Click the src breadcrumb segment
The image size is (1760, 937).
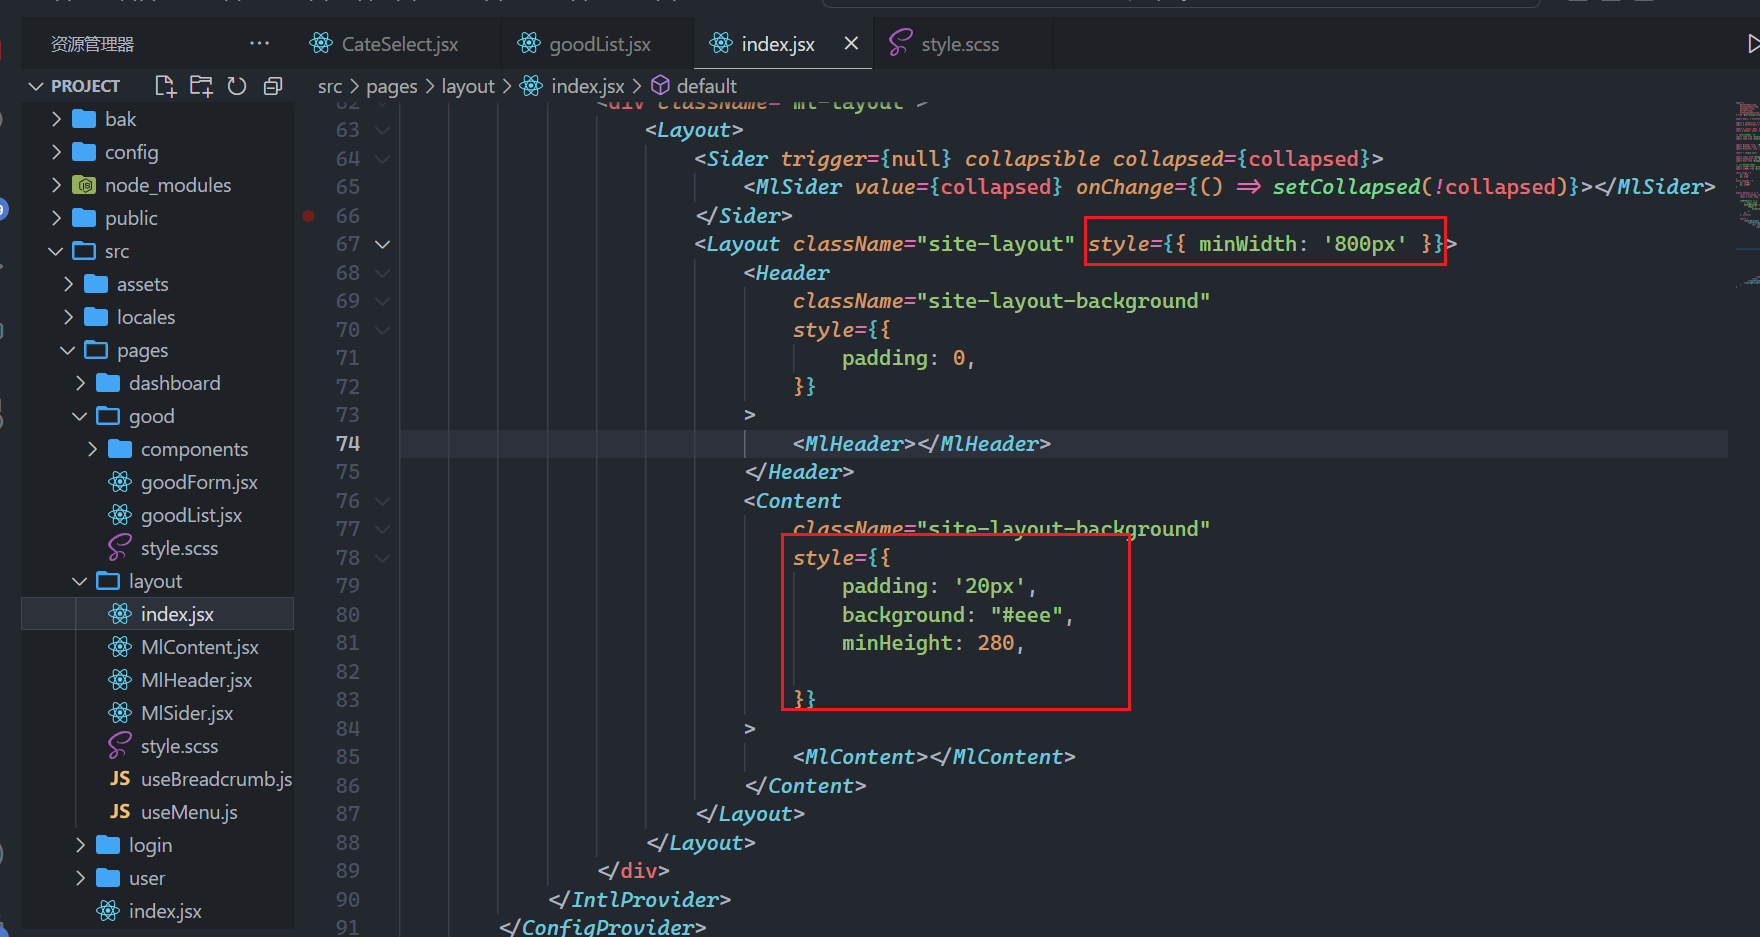pos(330,87)
